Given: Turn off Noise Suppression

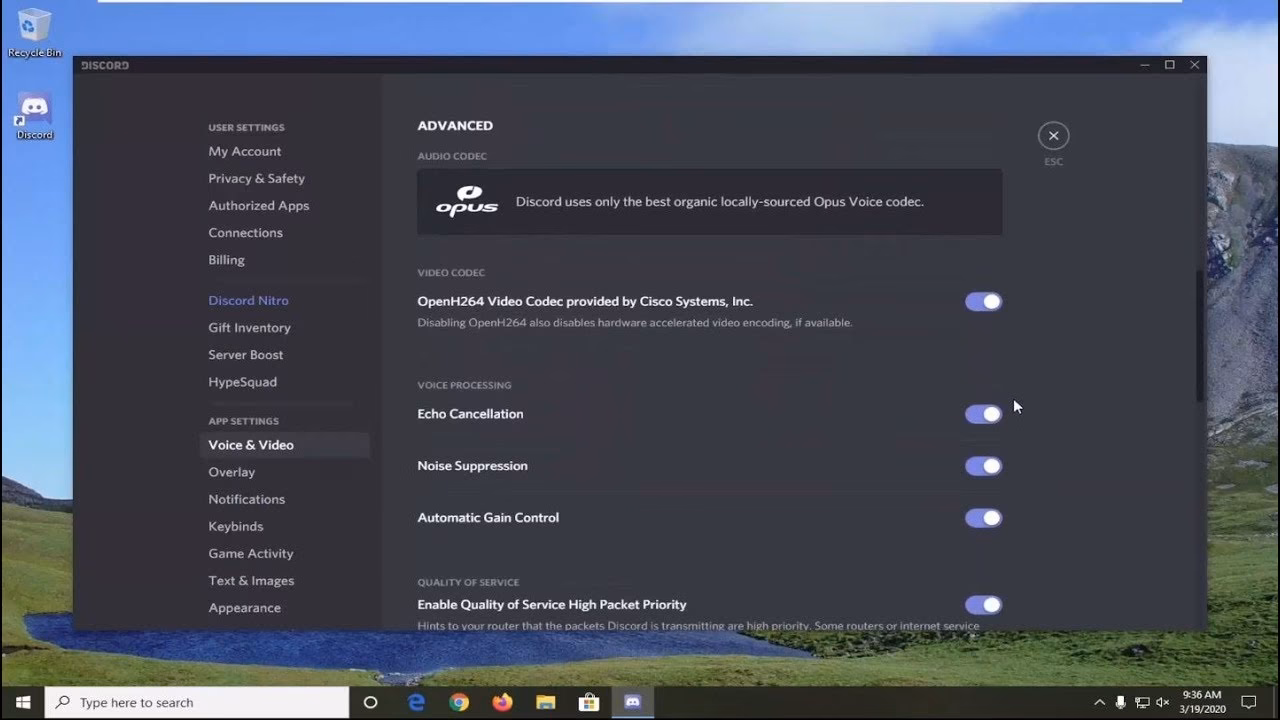Looking at the screenshot, I should (x=983, y=466).
